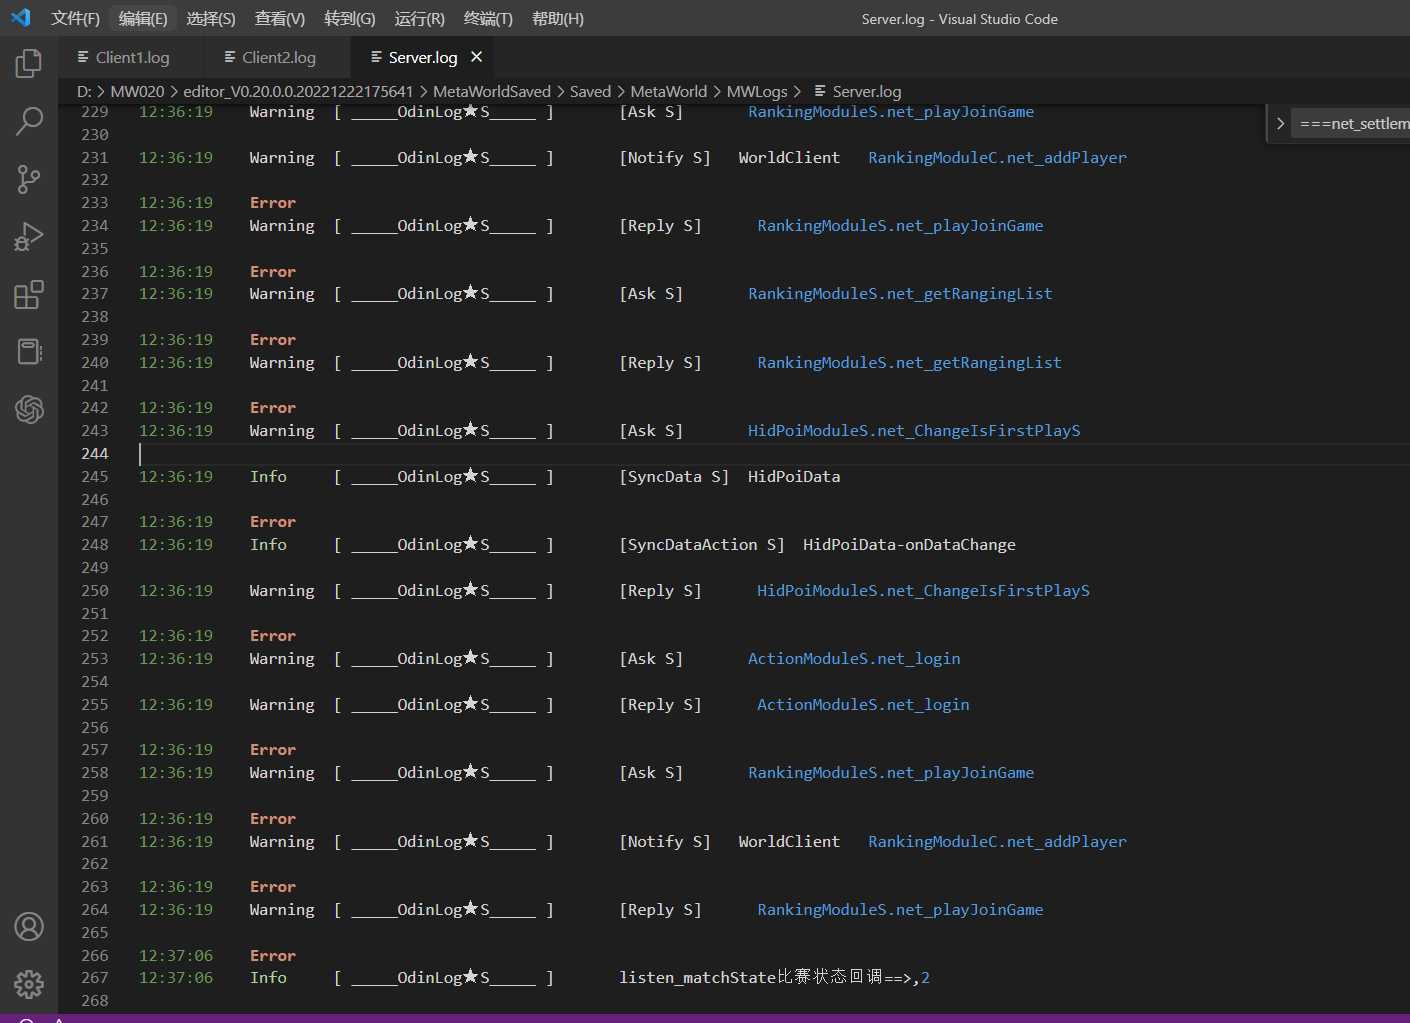Click RankingModuleS.net_getRangingList on line 237
The height and width of the screenshot is (1023, 1410).
(900, 294)
